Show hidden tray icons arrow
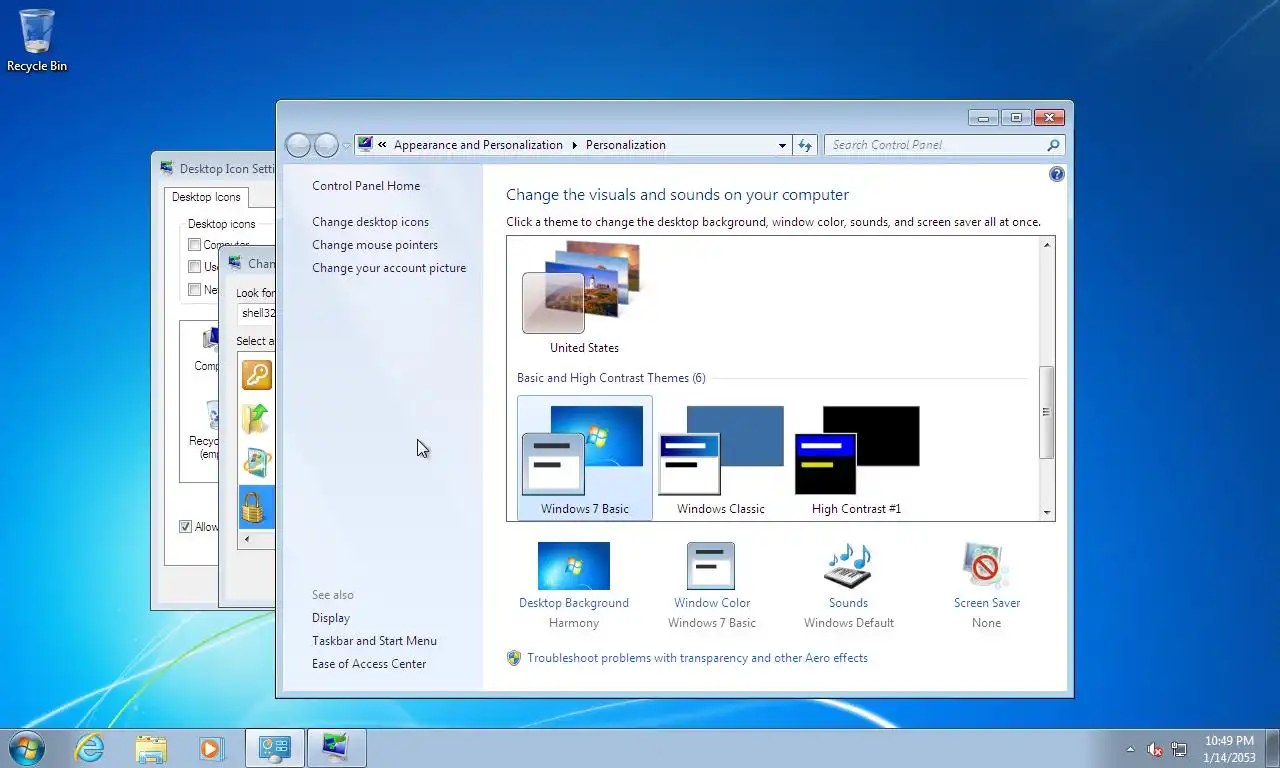1280x768 pixels. coord(1130,749)
